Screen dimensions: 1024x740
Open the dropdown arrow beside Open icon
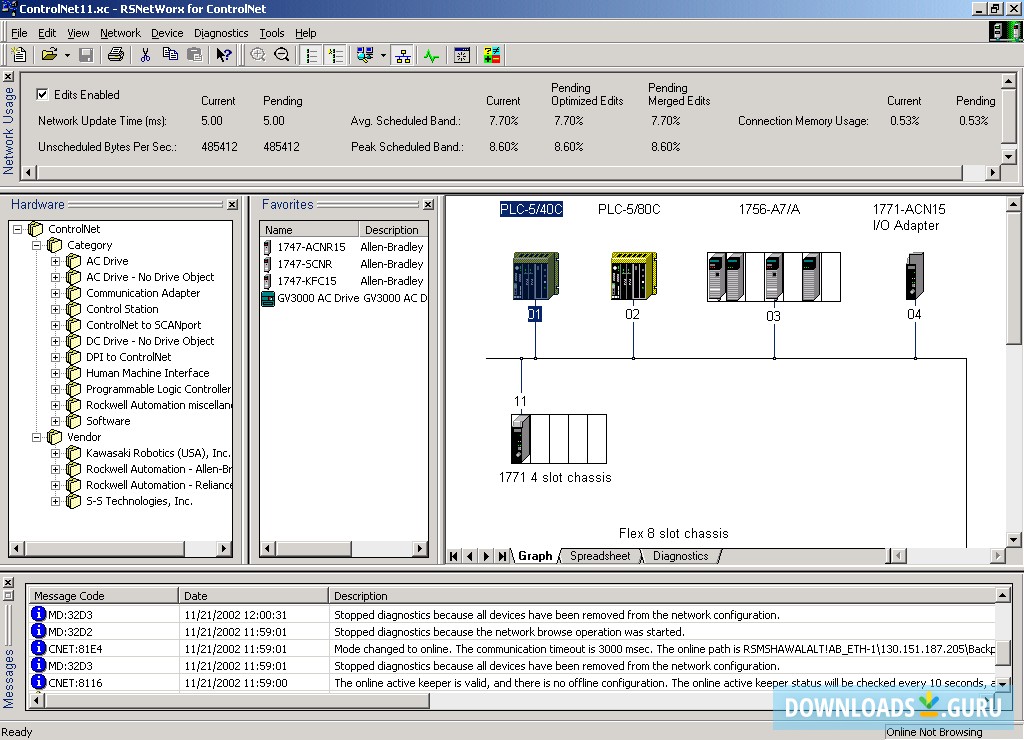66,56
